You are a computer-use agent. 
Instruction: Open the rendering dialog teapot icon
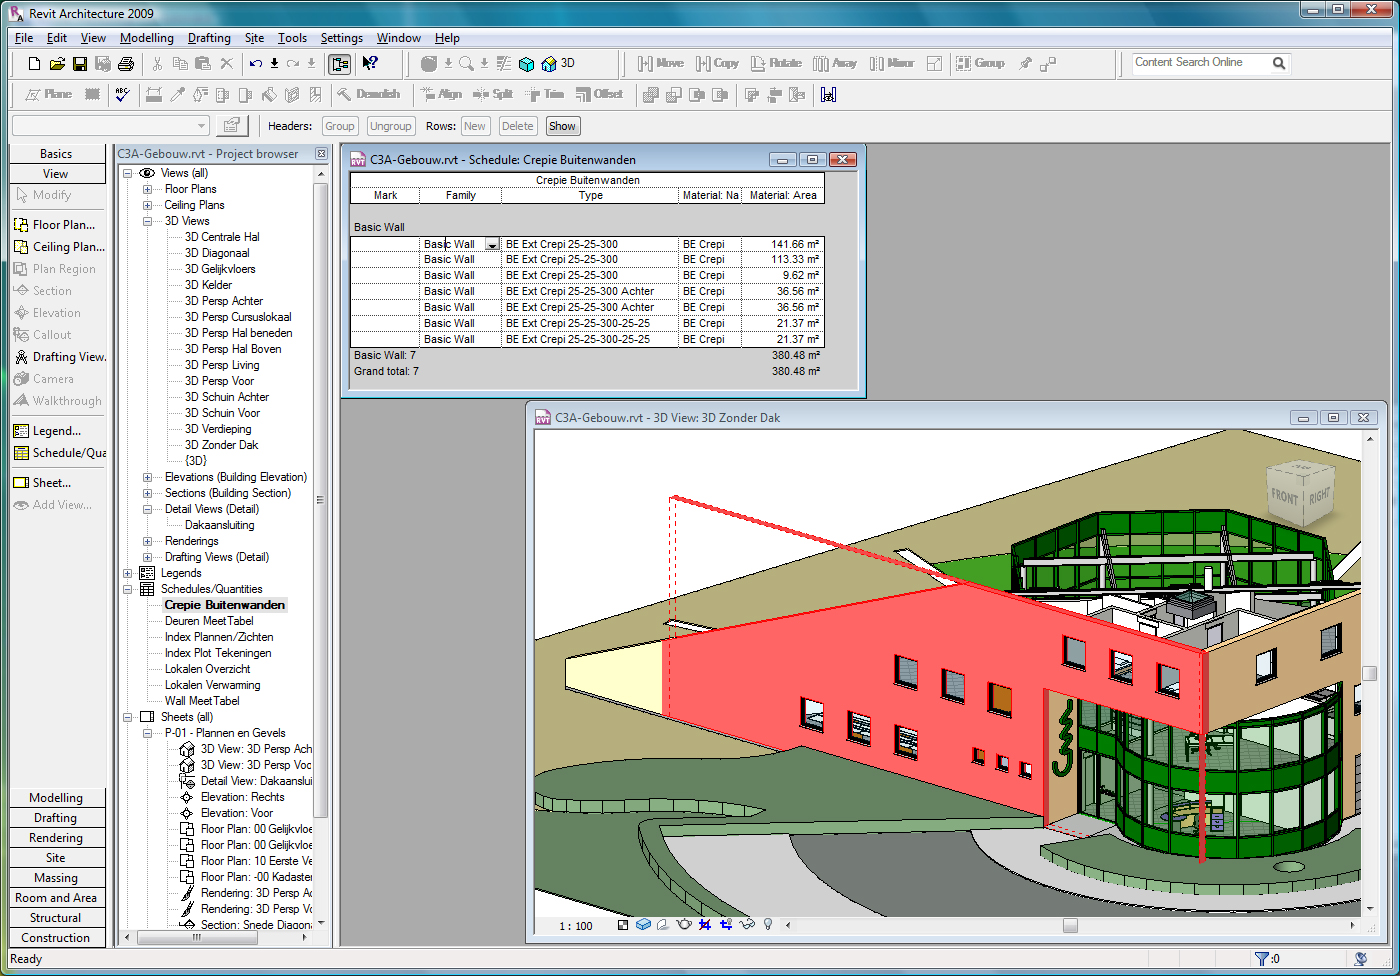click(x=684, y=925)
